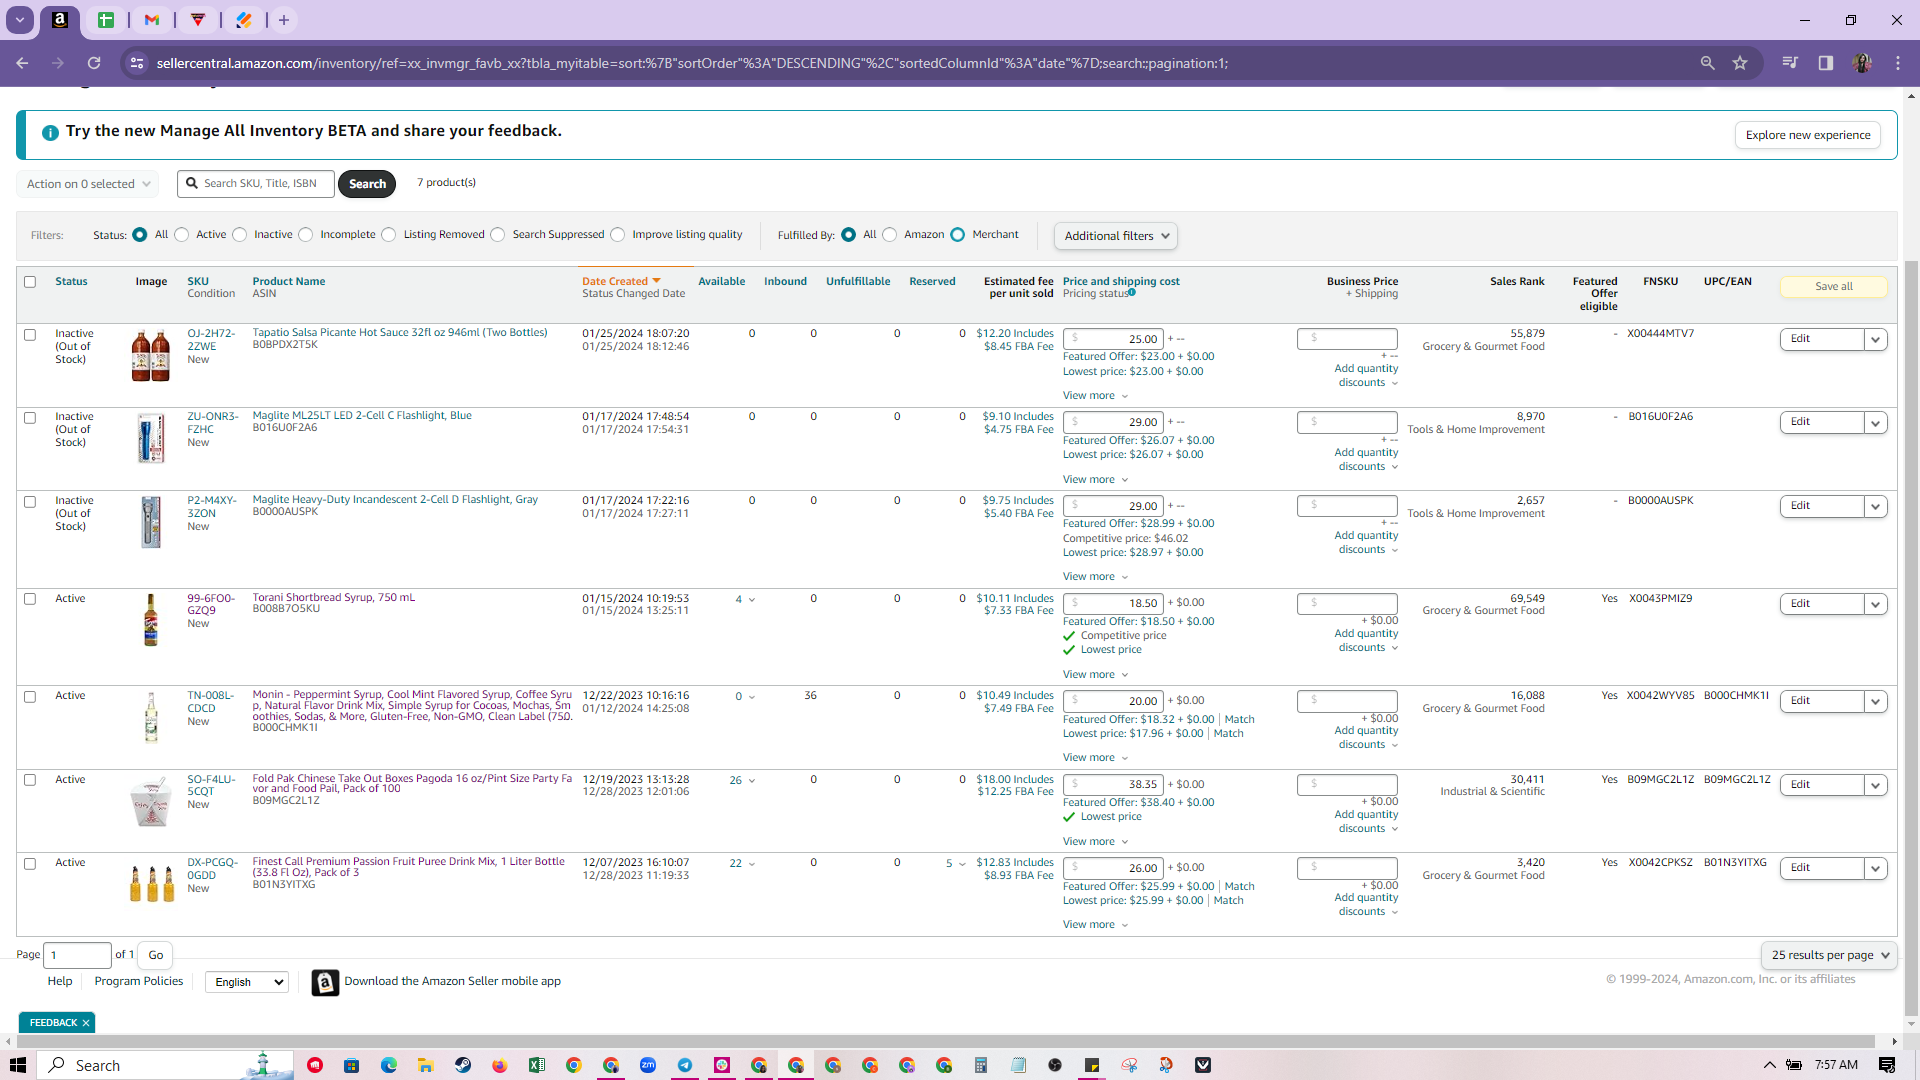This screenshot has width=1920, height=1080.
Task: Click the Go pagination button
Action: 156,956
